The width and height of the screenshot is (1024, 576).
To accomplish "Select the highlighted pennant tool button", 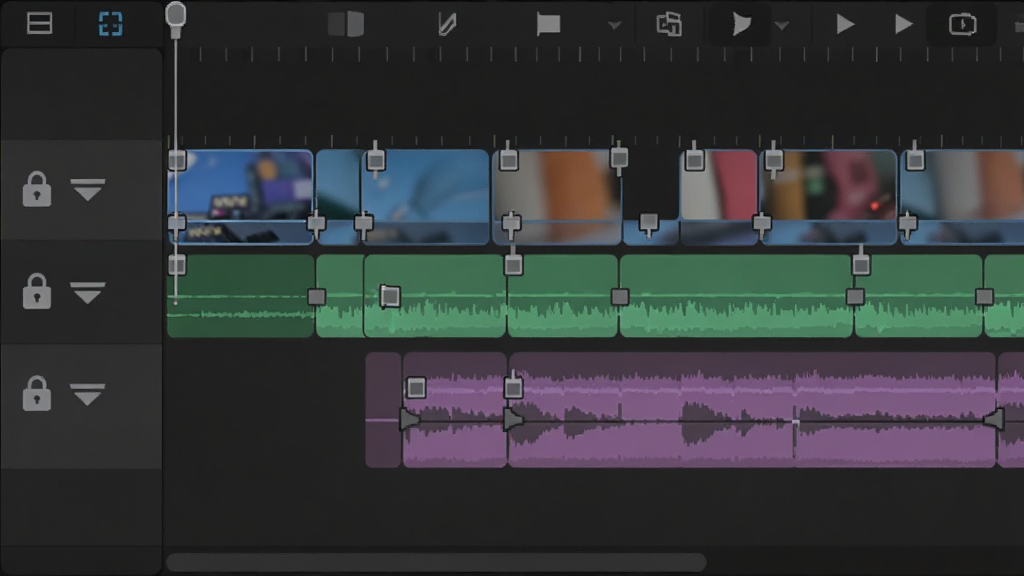I will click(741, 24).
